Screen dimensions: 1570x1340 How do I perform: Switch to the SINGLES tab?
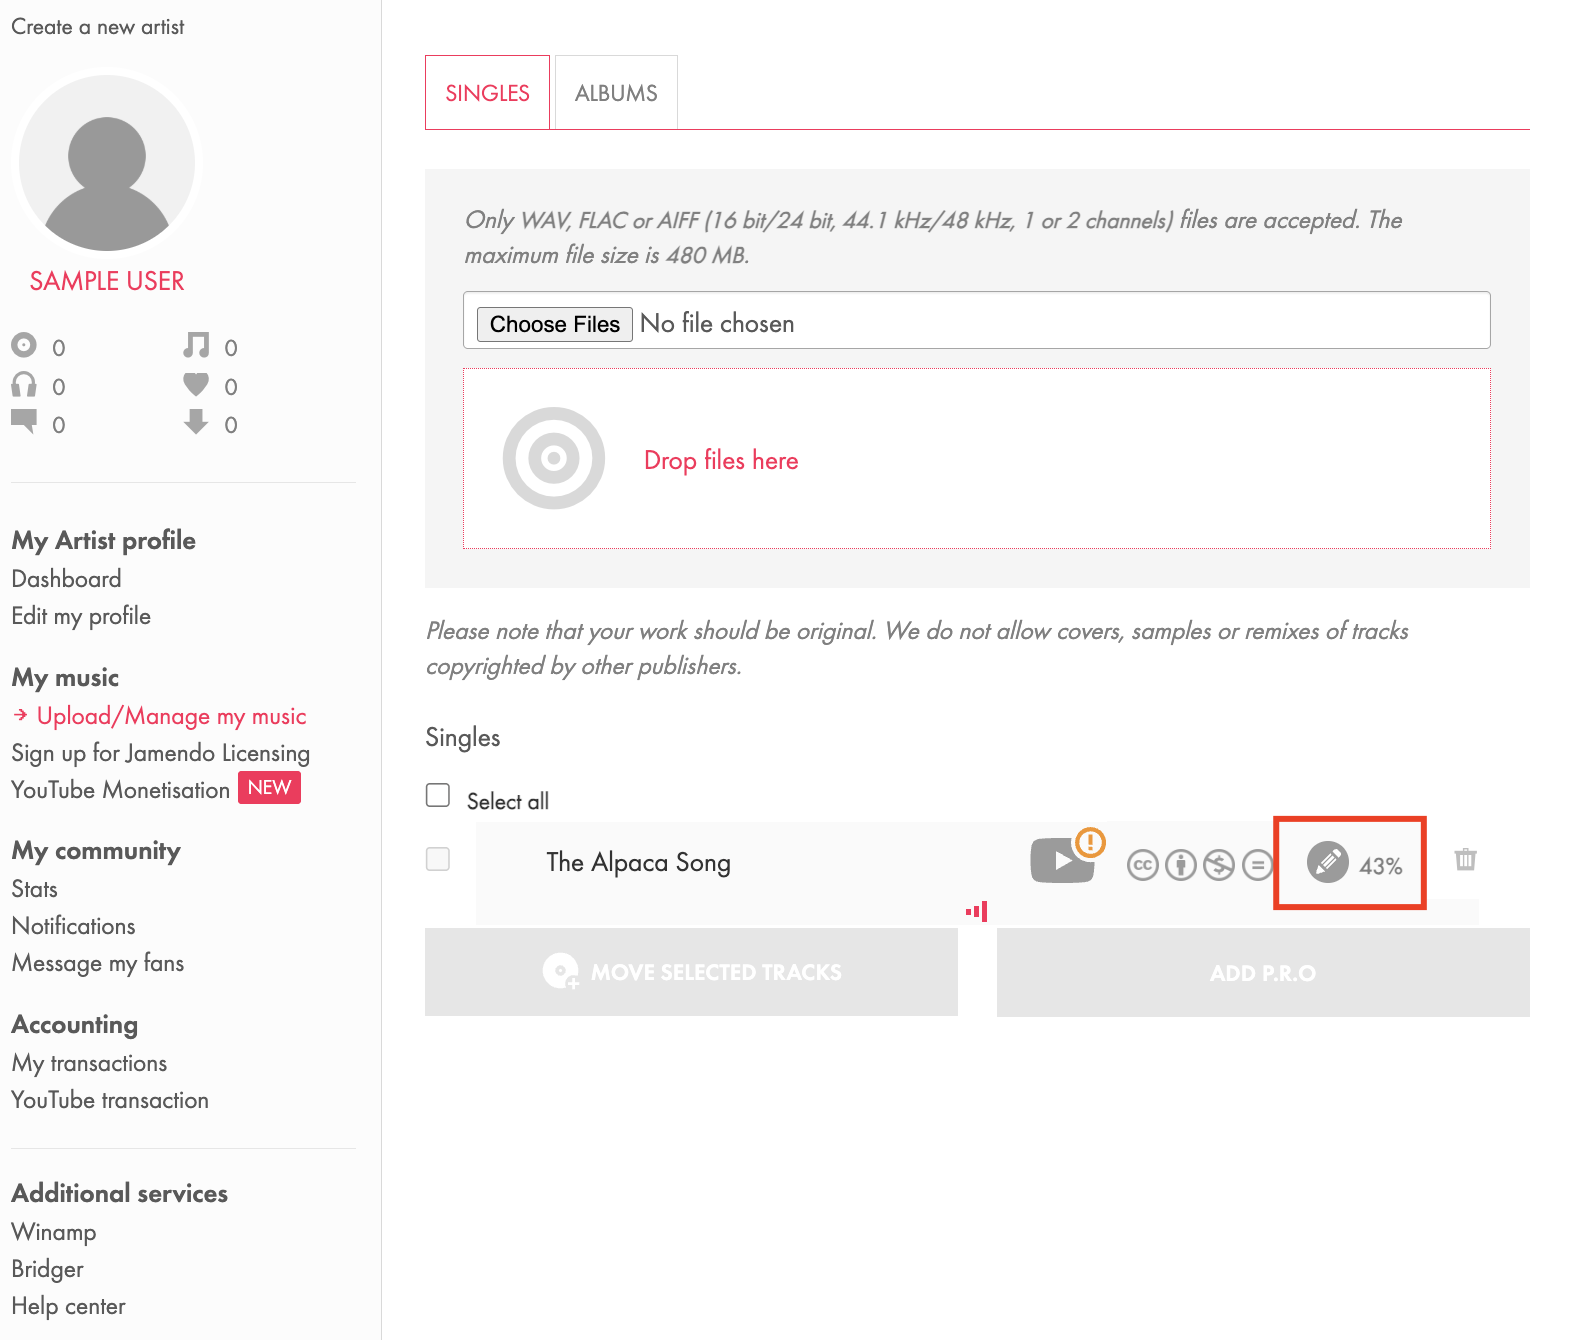pos(487,92)
